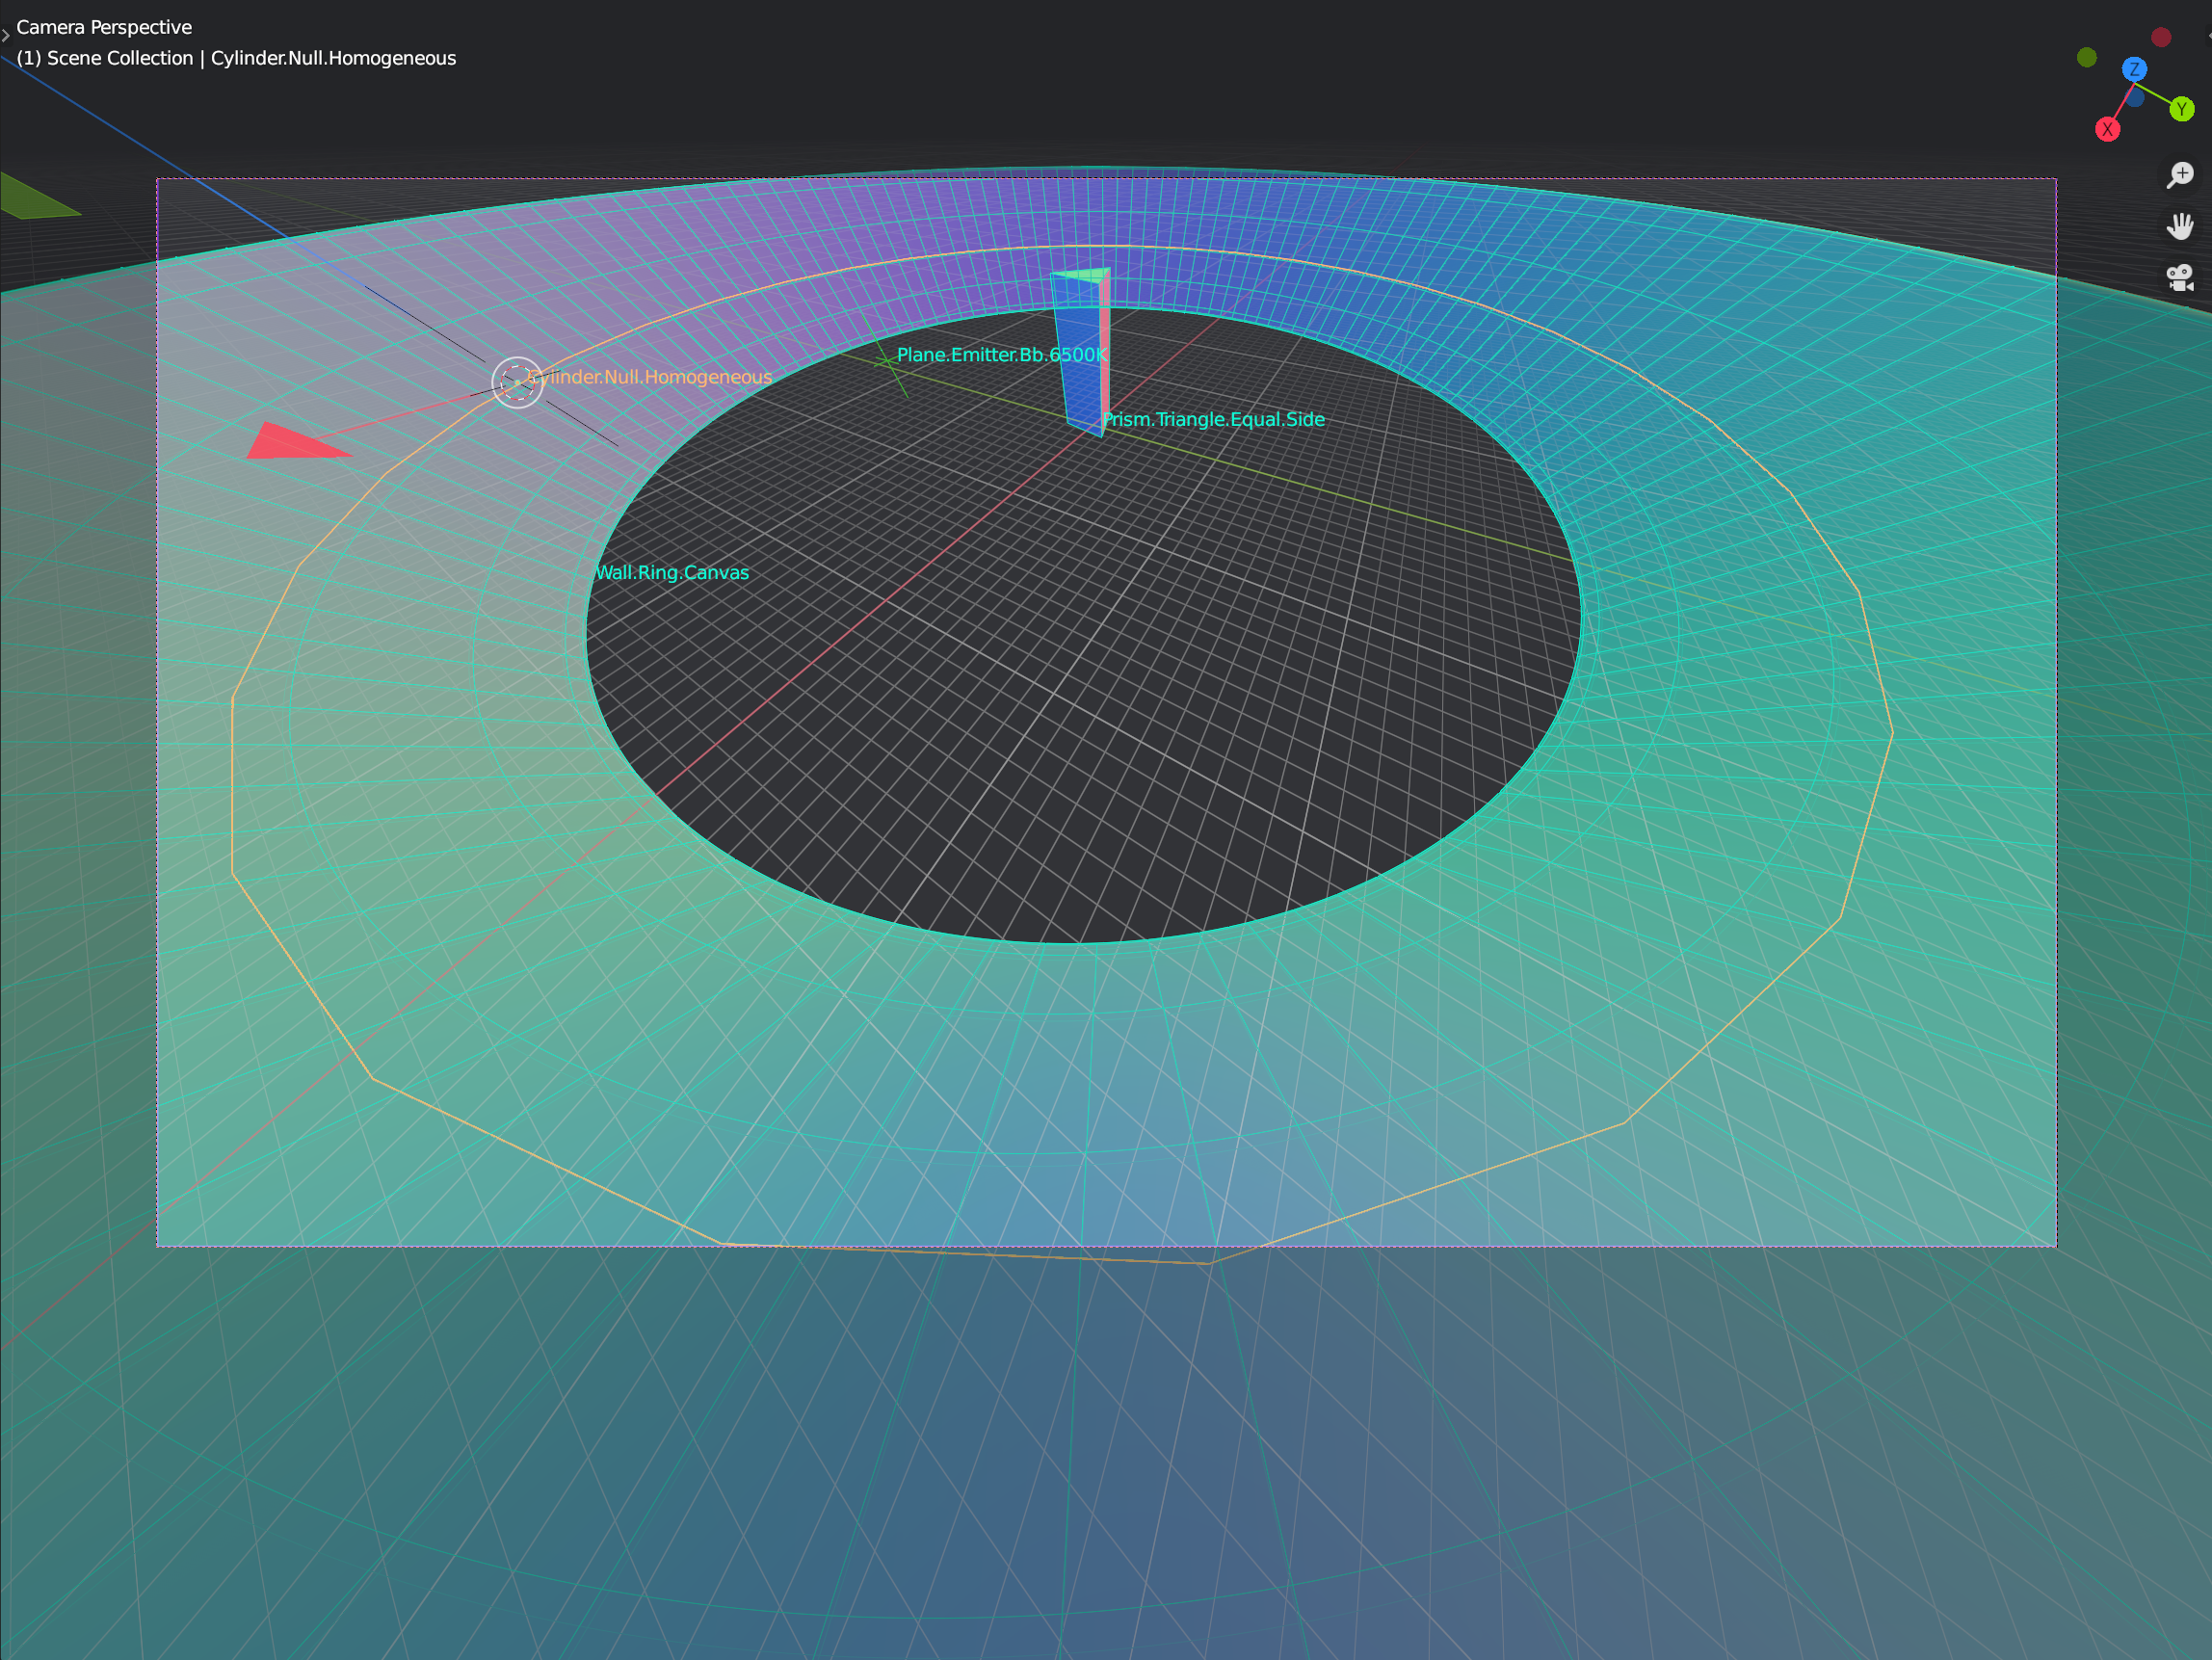Snap view to the green Y axis

point(2182,109)
